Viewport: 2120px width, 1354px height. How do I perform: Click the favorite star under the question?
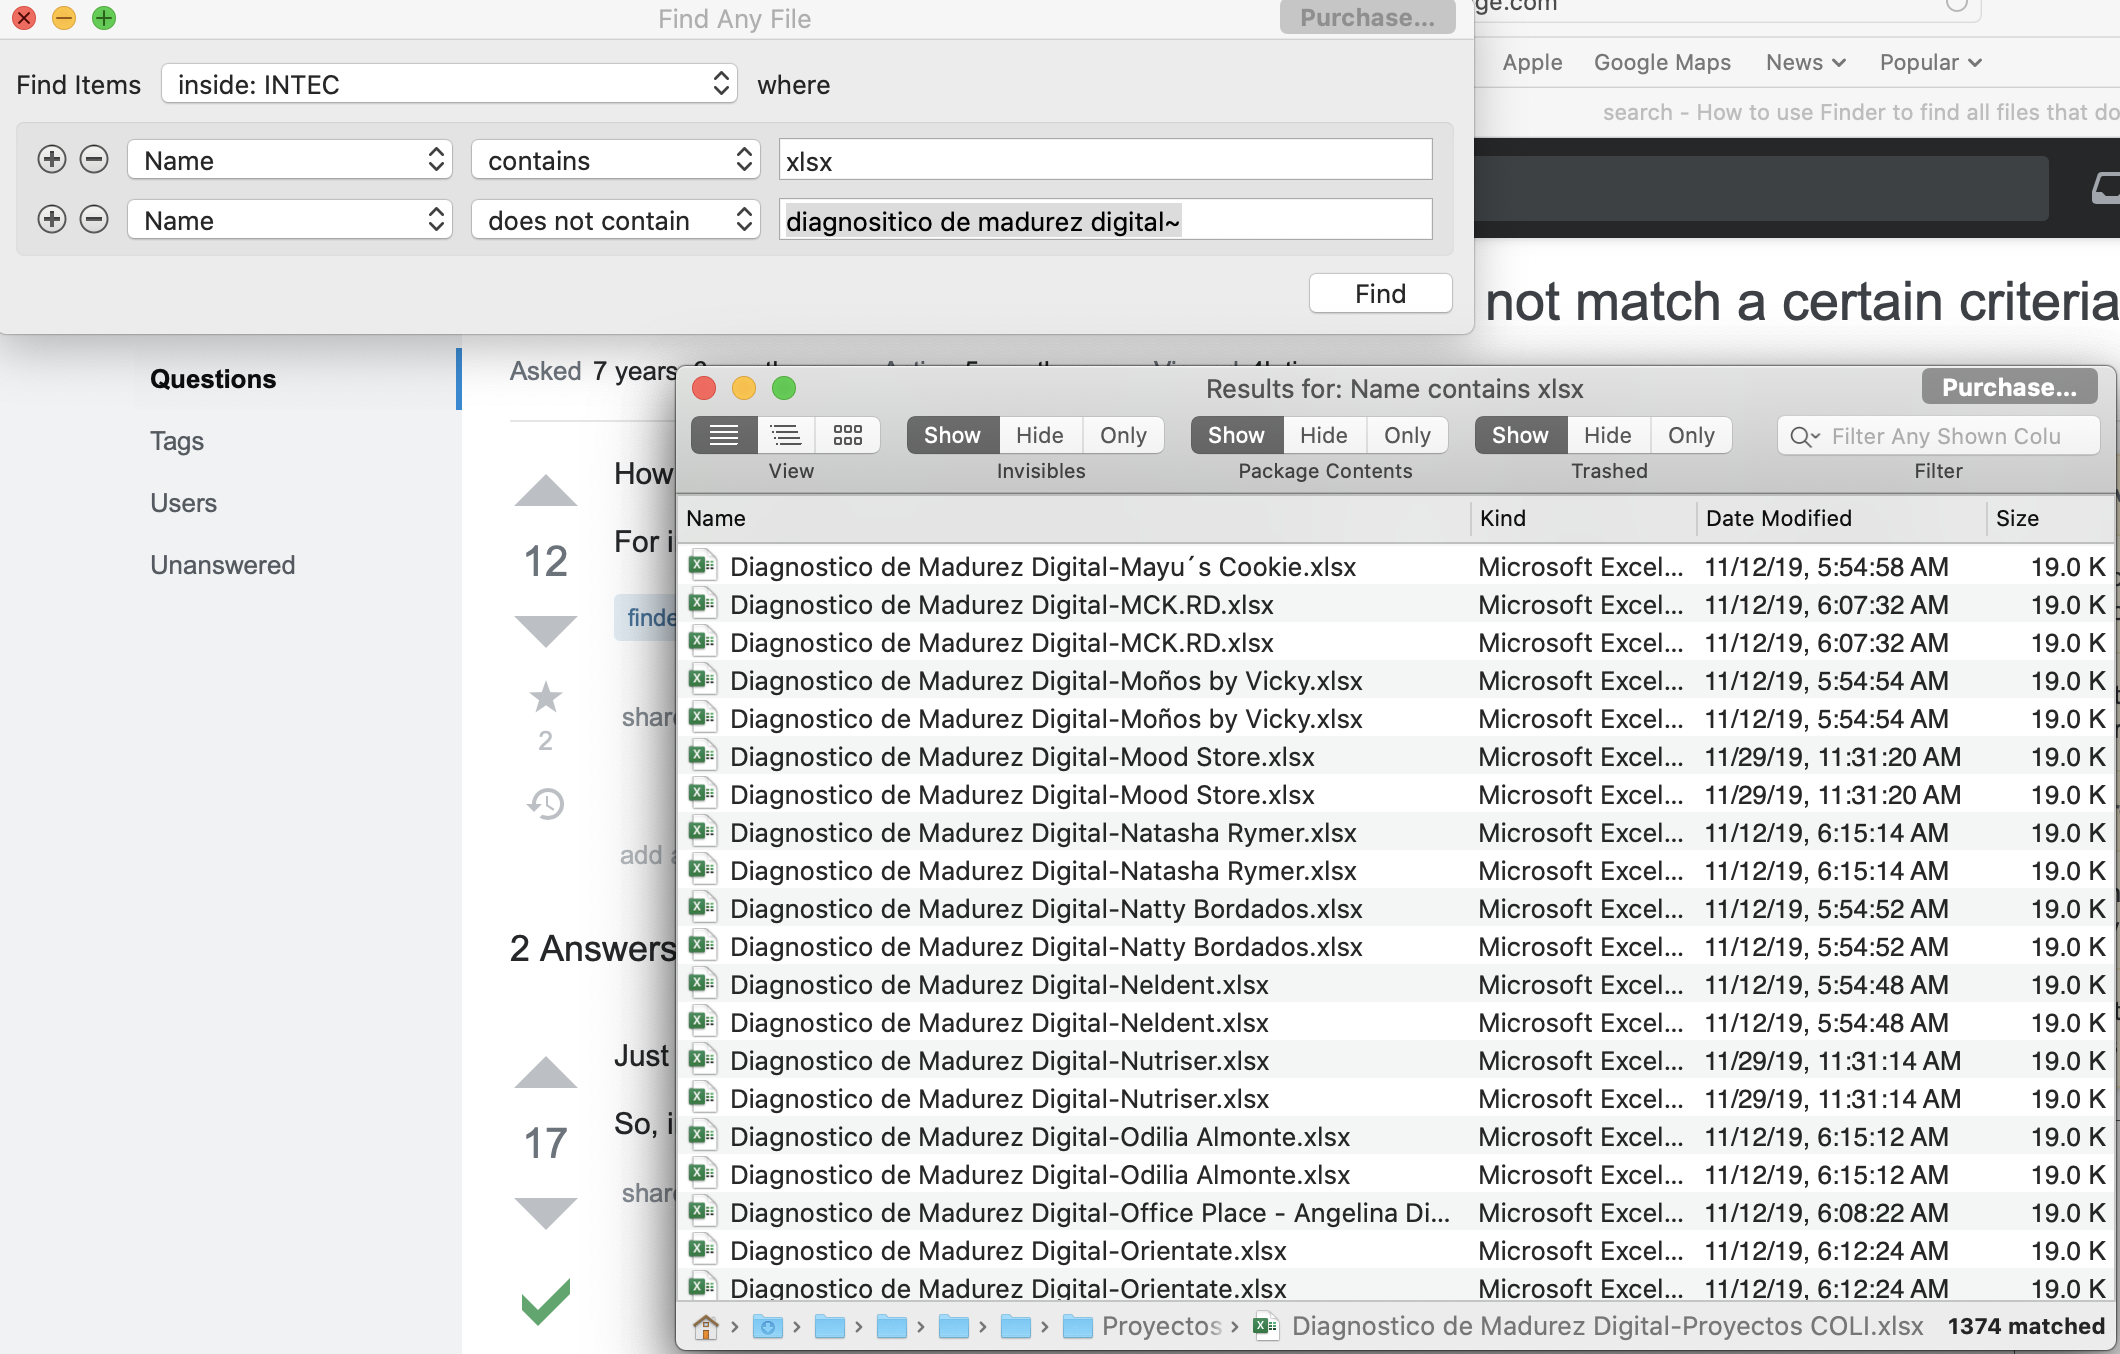[545, 697]
